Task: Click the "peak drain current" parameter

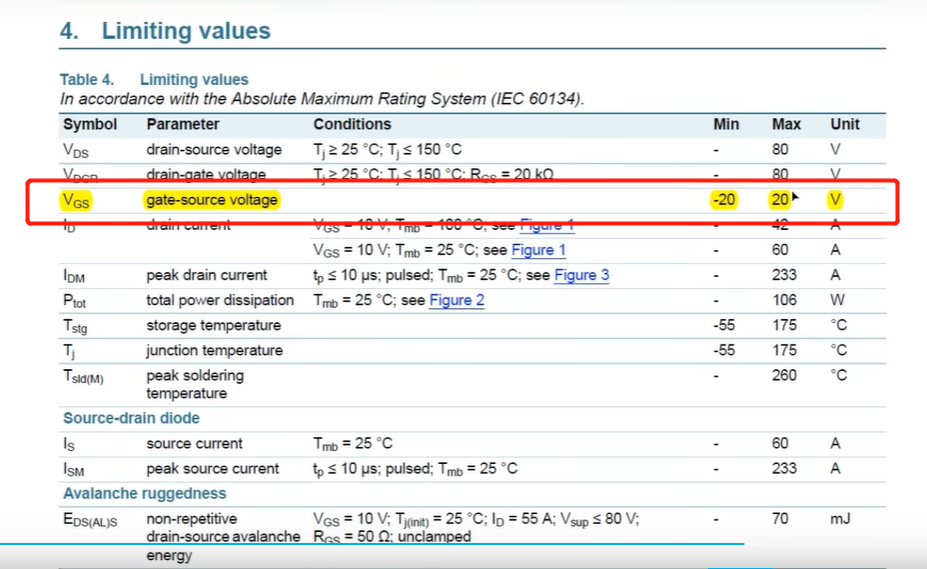Action: pos(207,275)
